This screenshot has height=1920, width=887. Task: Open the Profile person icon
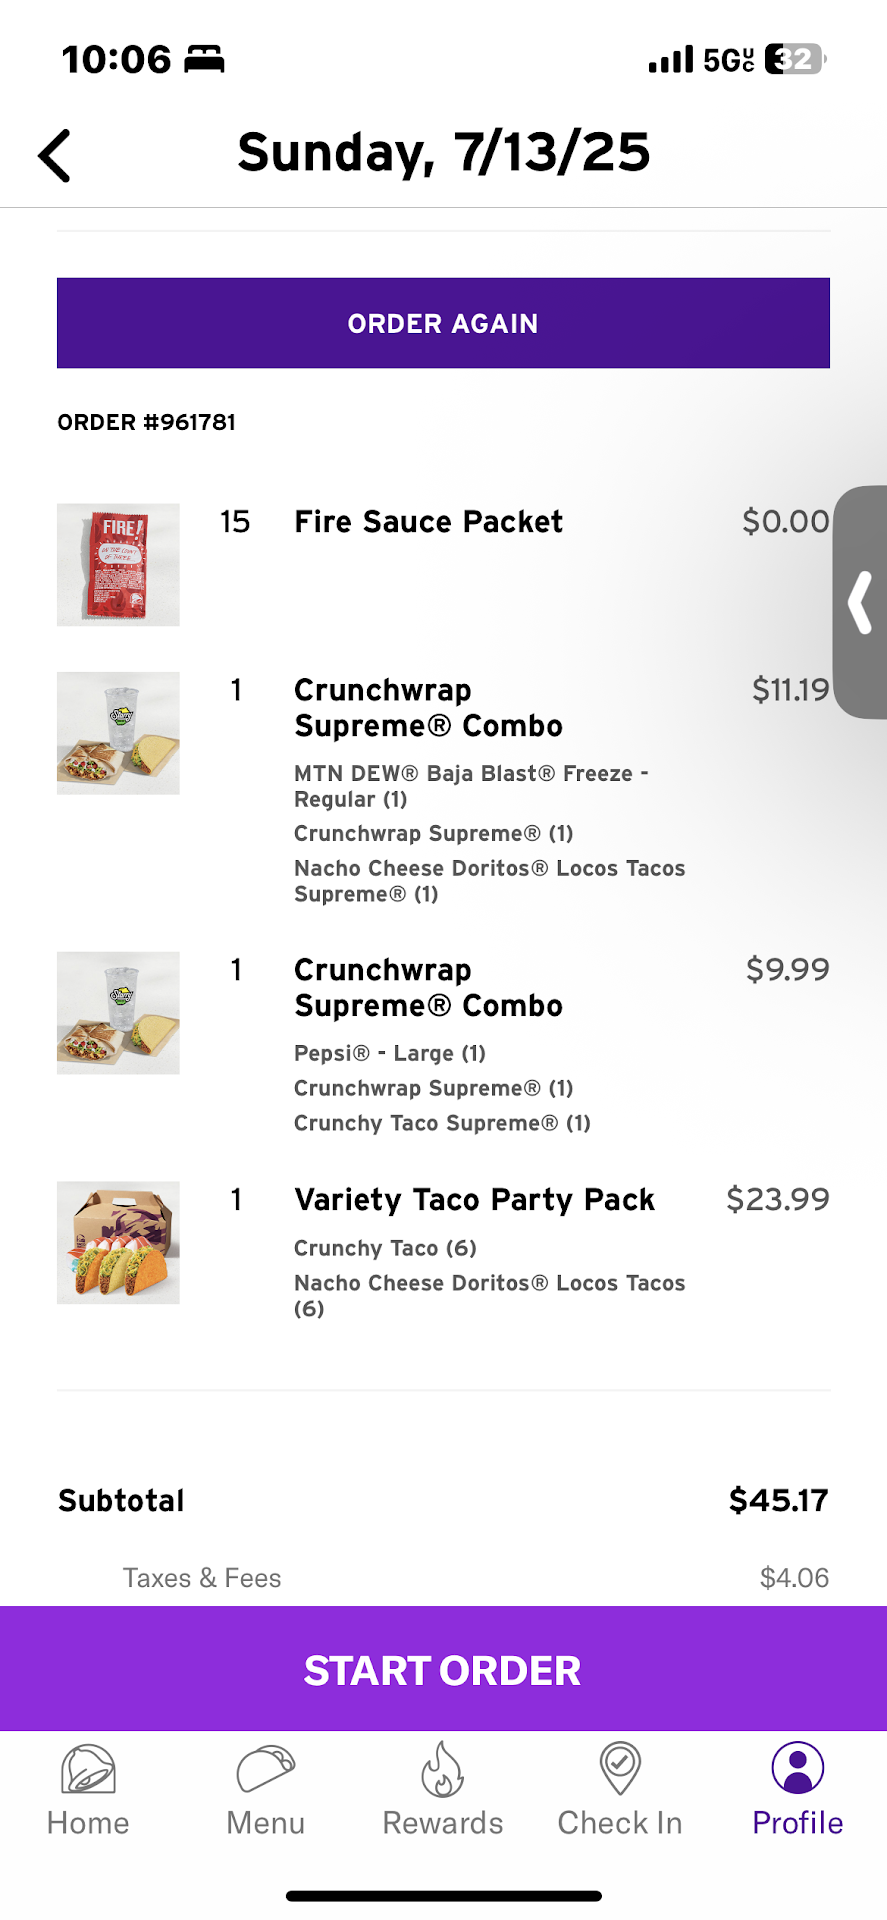tap(797, 1768)
